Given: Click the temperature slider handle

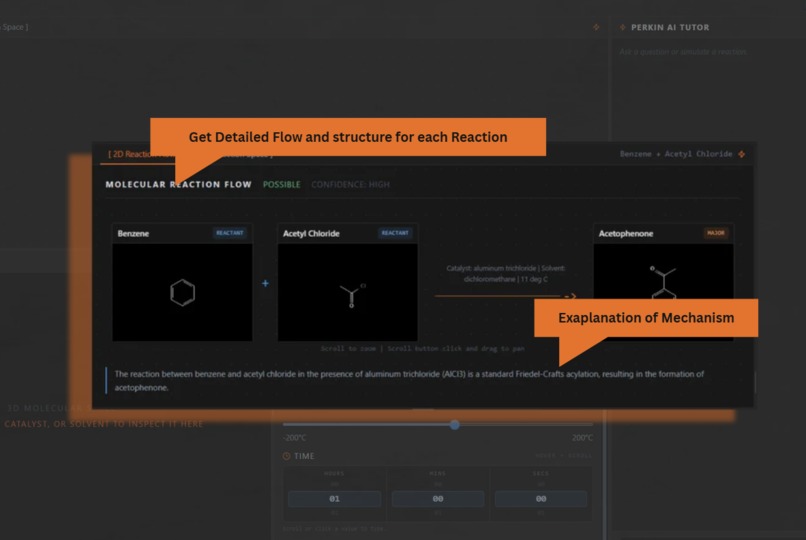Looking at the screenshot, I should 454,424.
